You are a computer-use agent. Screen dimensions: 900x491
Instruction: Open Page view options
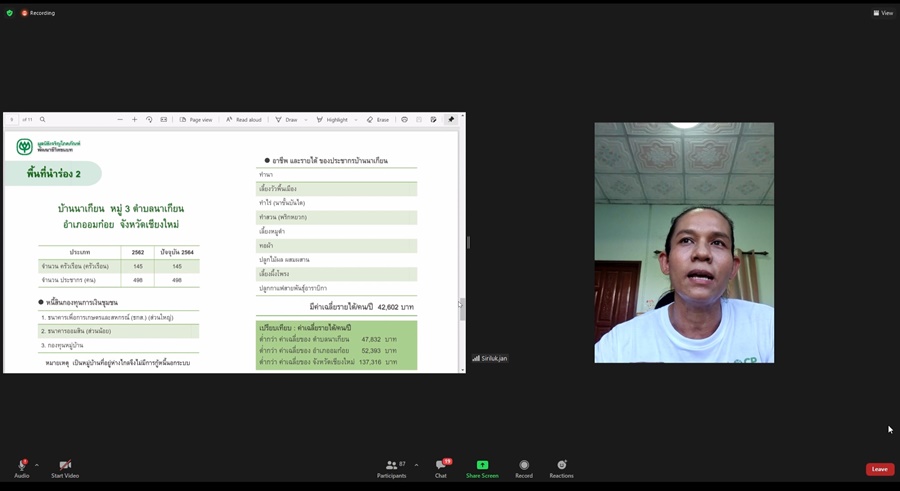click(196, 120)
